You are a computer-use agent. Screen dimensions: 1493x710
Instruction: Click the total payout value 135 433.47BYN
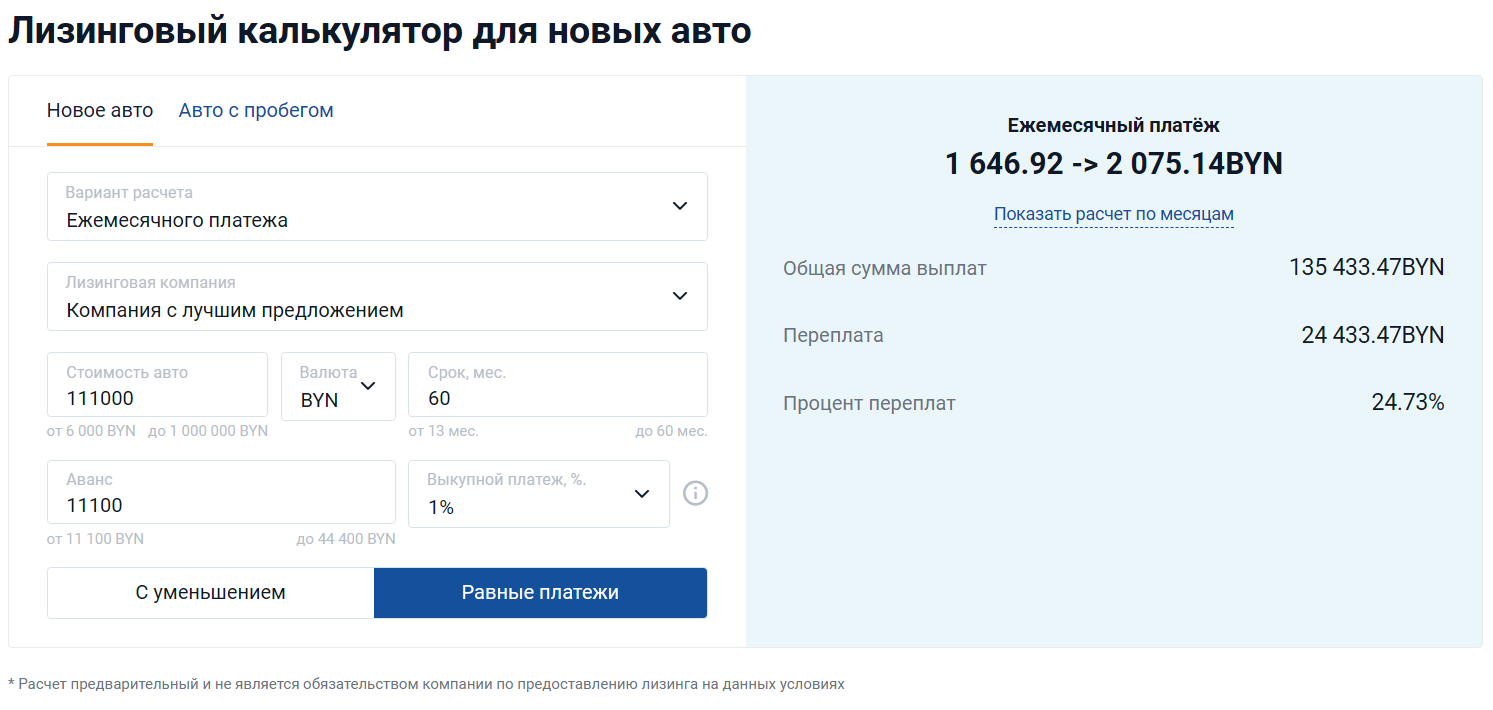pyautogui.click(x=1366, y=268)
